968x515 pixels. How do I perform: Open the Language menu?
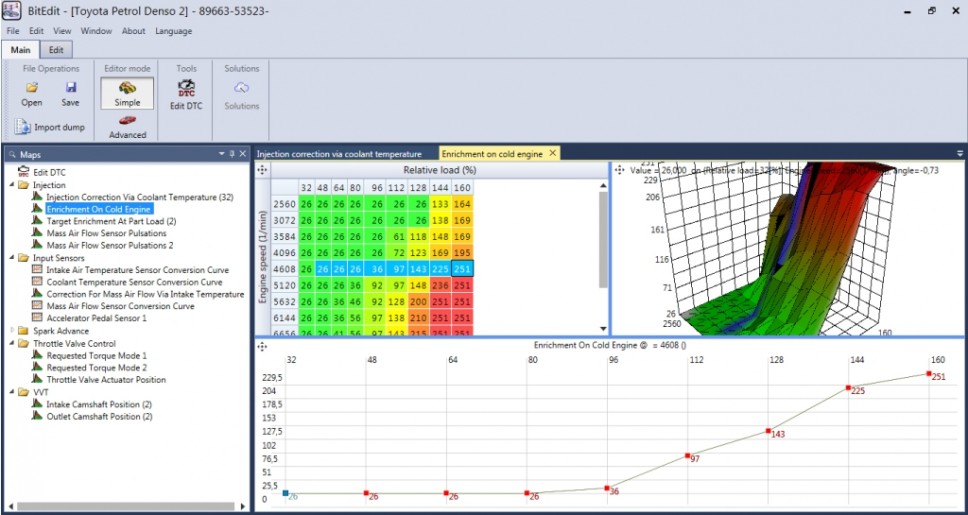coord(173,31)
